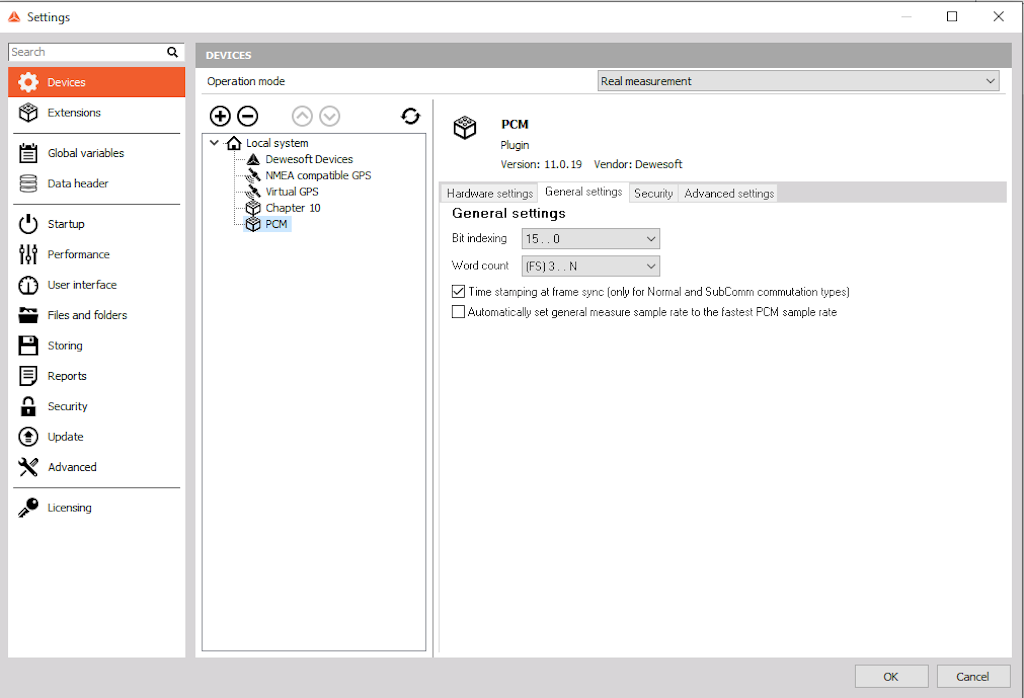The image size is (1024, 698).
Task: Click the move up arrow icon
Action: pyautogui.click(x=302, y=116)
